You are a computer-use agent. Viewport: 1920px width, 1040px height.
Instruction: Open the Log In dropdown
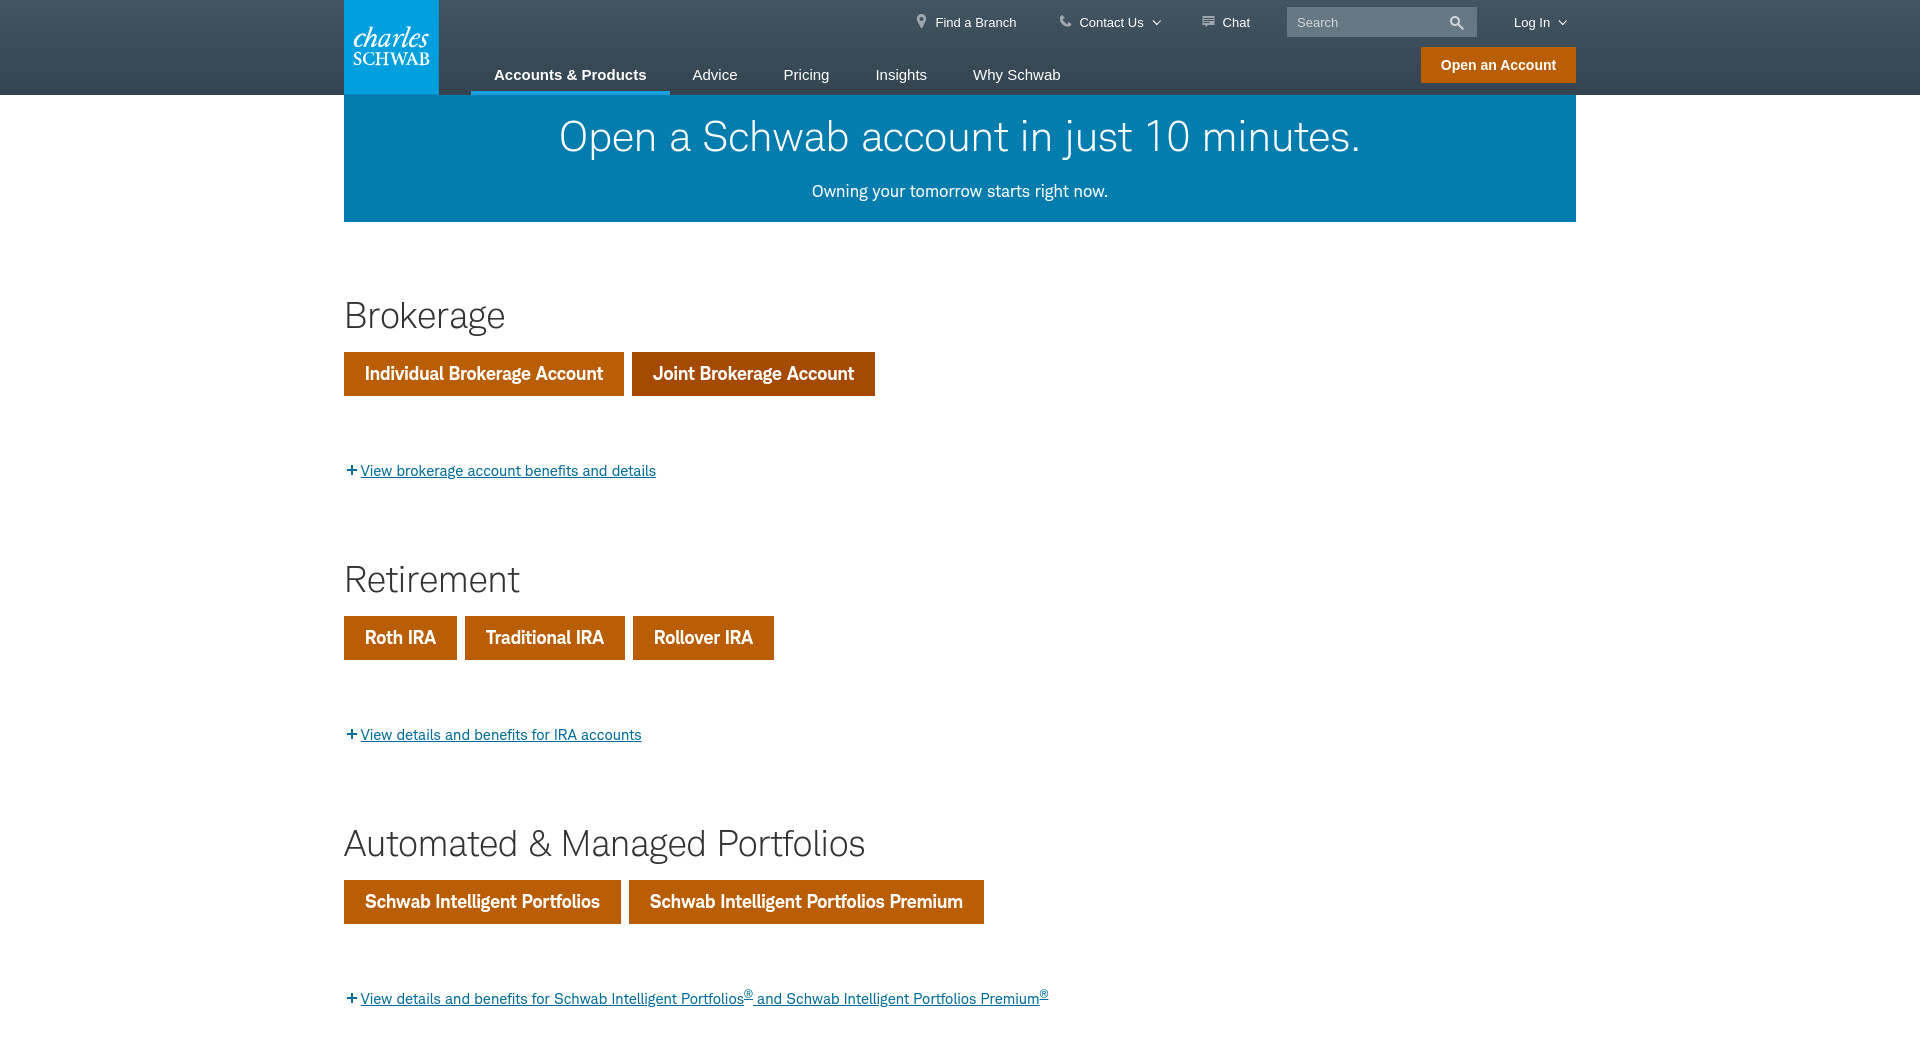pos(1539,23)
